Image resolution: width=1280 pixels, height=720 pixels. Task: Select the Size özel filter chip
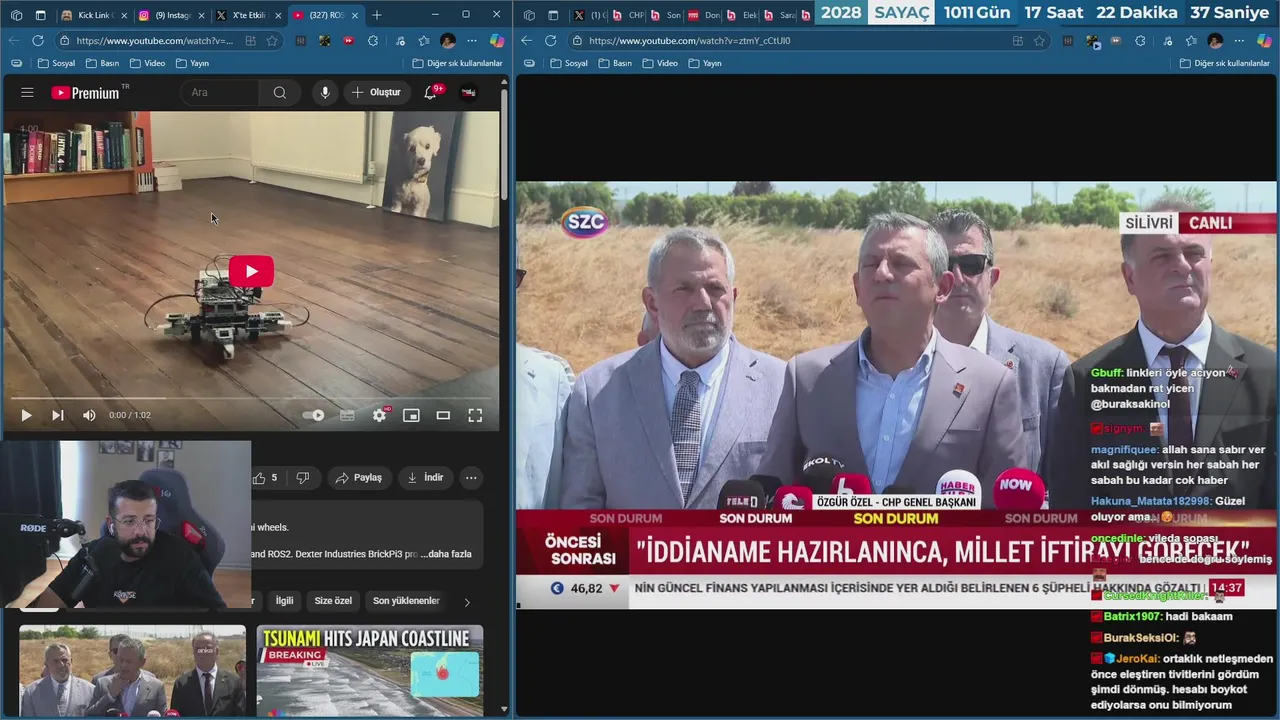coord(333,601)
